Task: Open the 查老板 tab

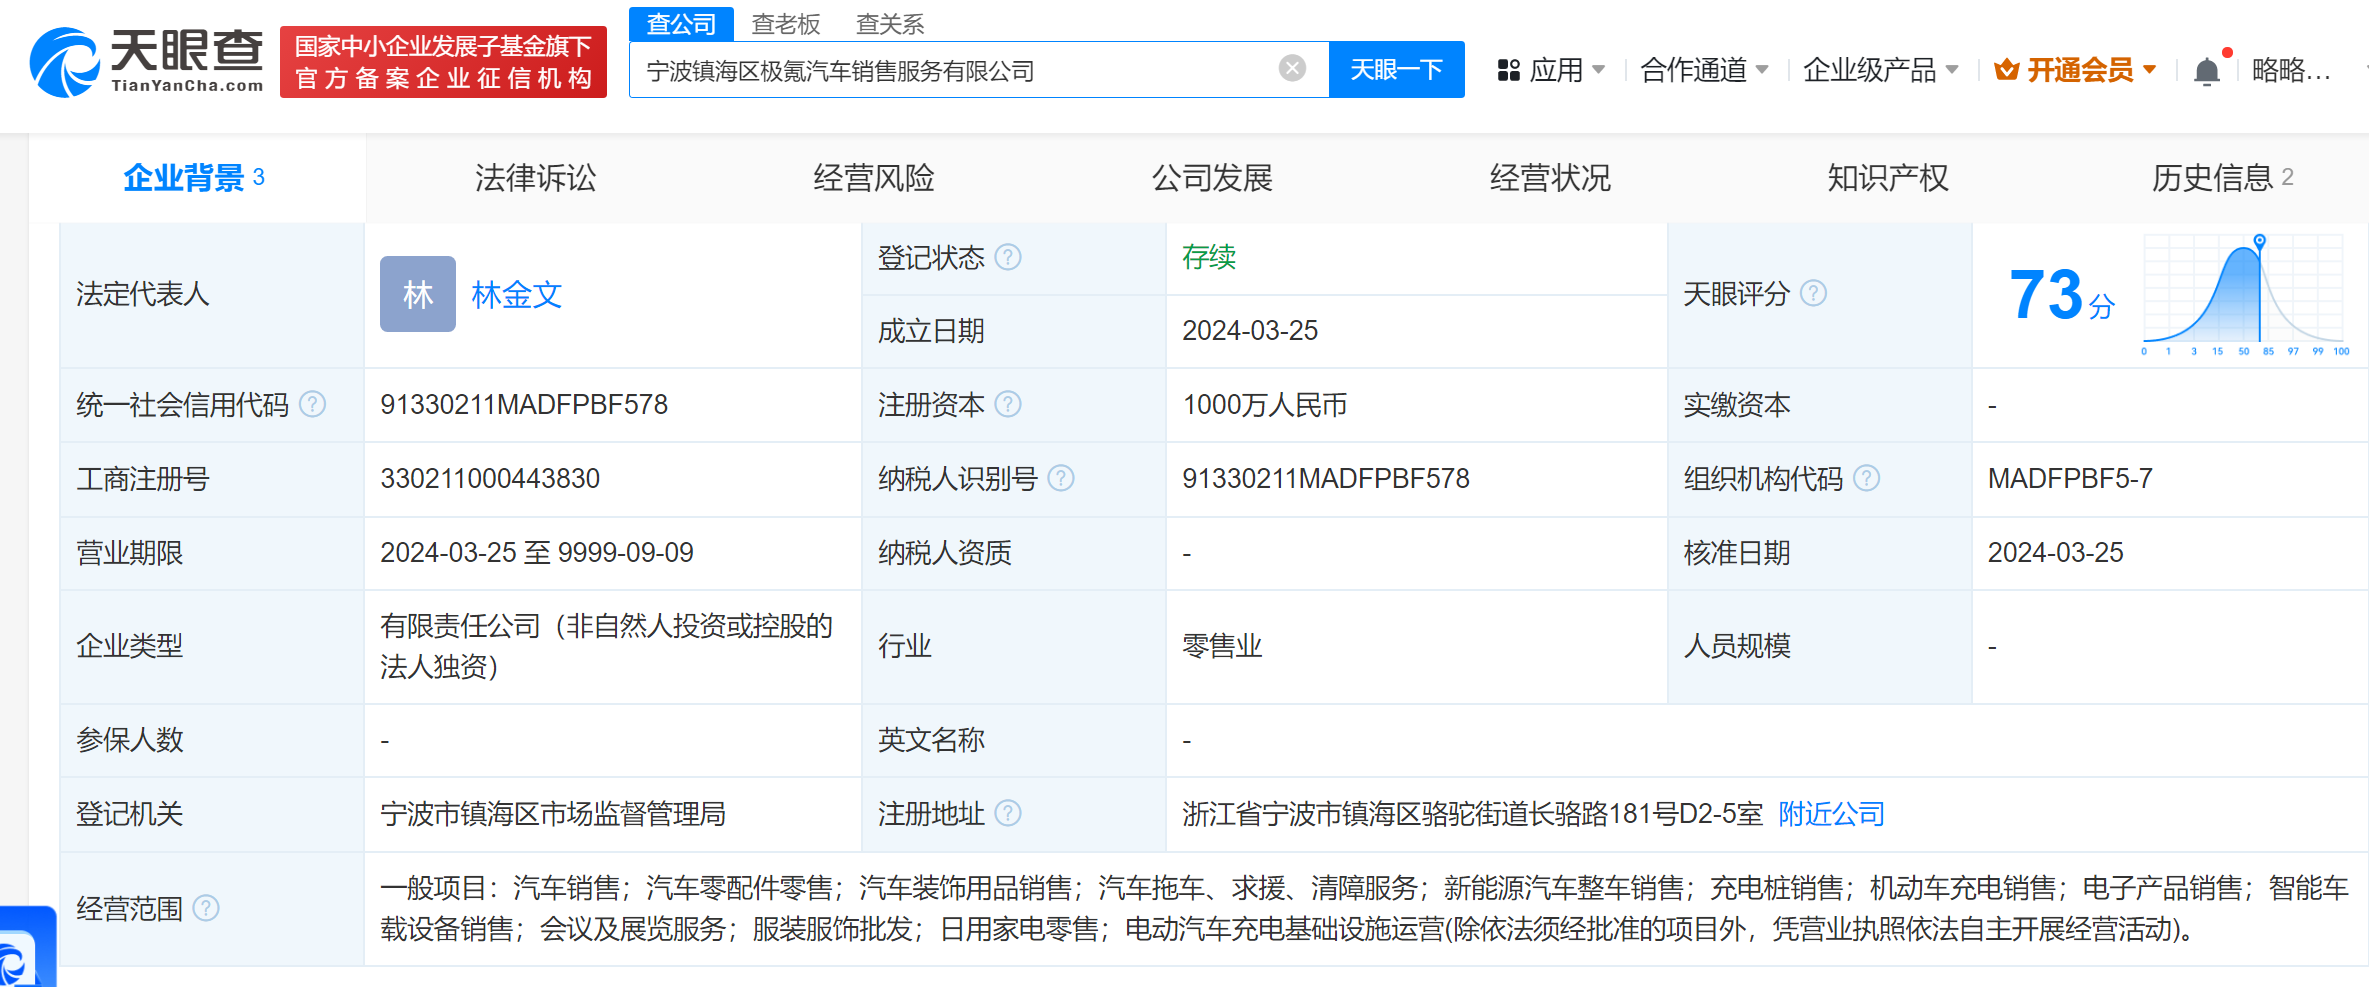Action: pos(786,23)
